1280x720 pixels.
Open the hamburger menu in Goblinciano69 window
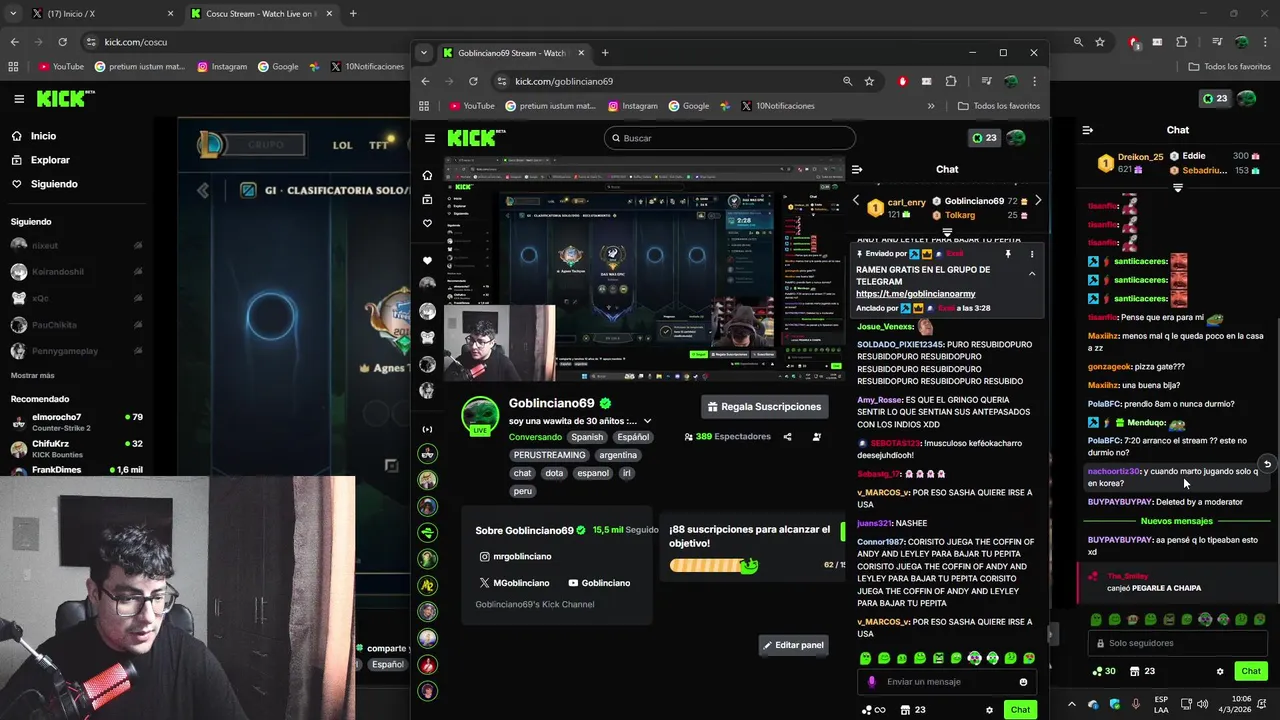click(x=429, y=138)
